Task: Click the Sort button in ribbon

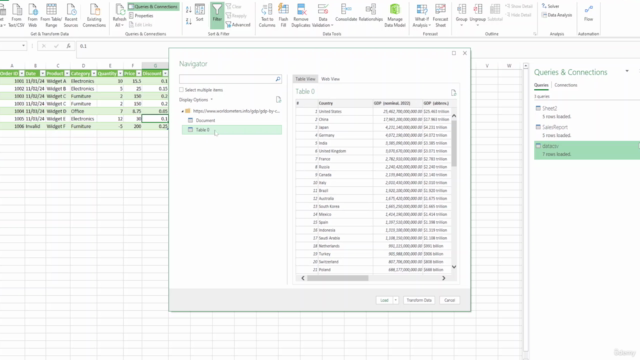Action: [200, 13]
